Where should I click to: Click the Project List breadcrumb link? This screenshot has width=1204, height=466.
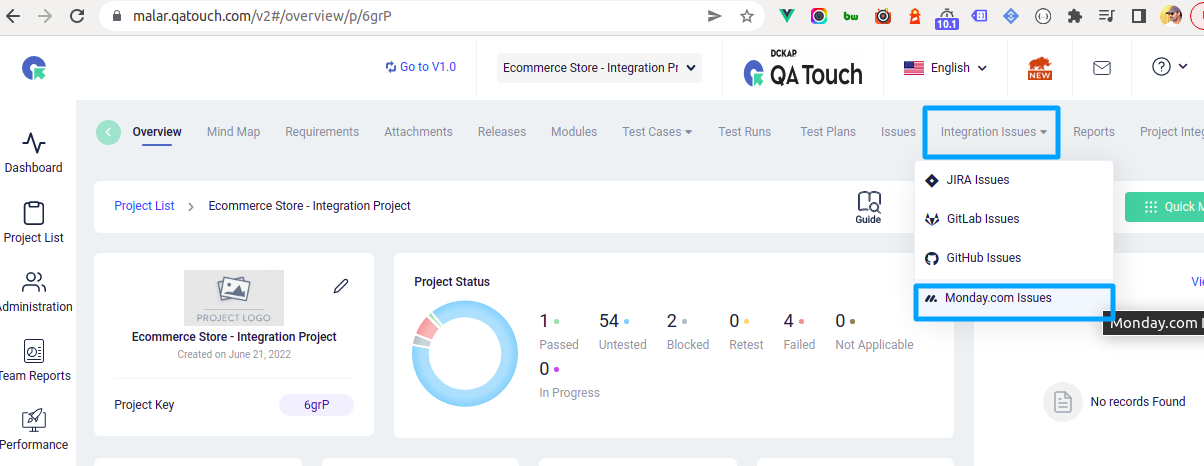pos(144,206)
